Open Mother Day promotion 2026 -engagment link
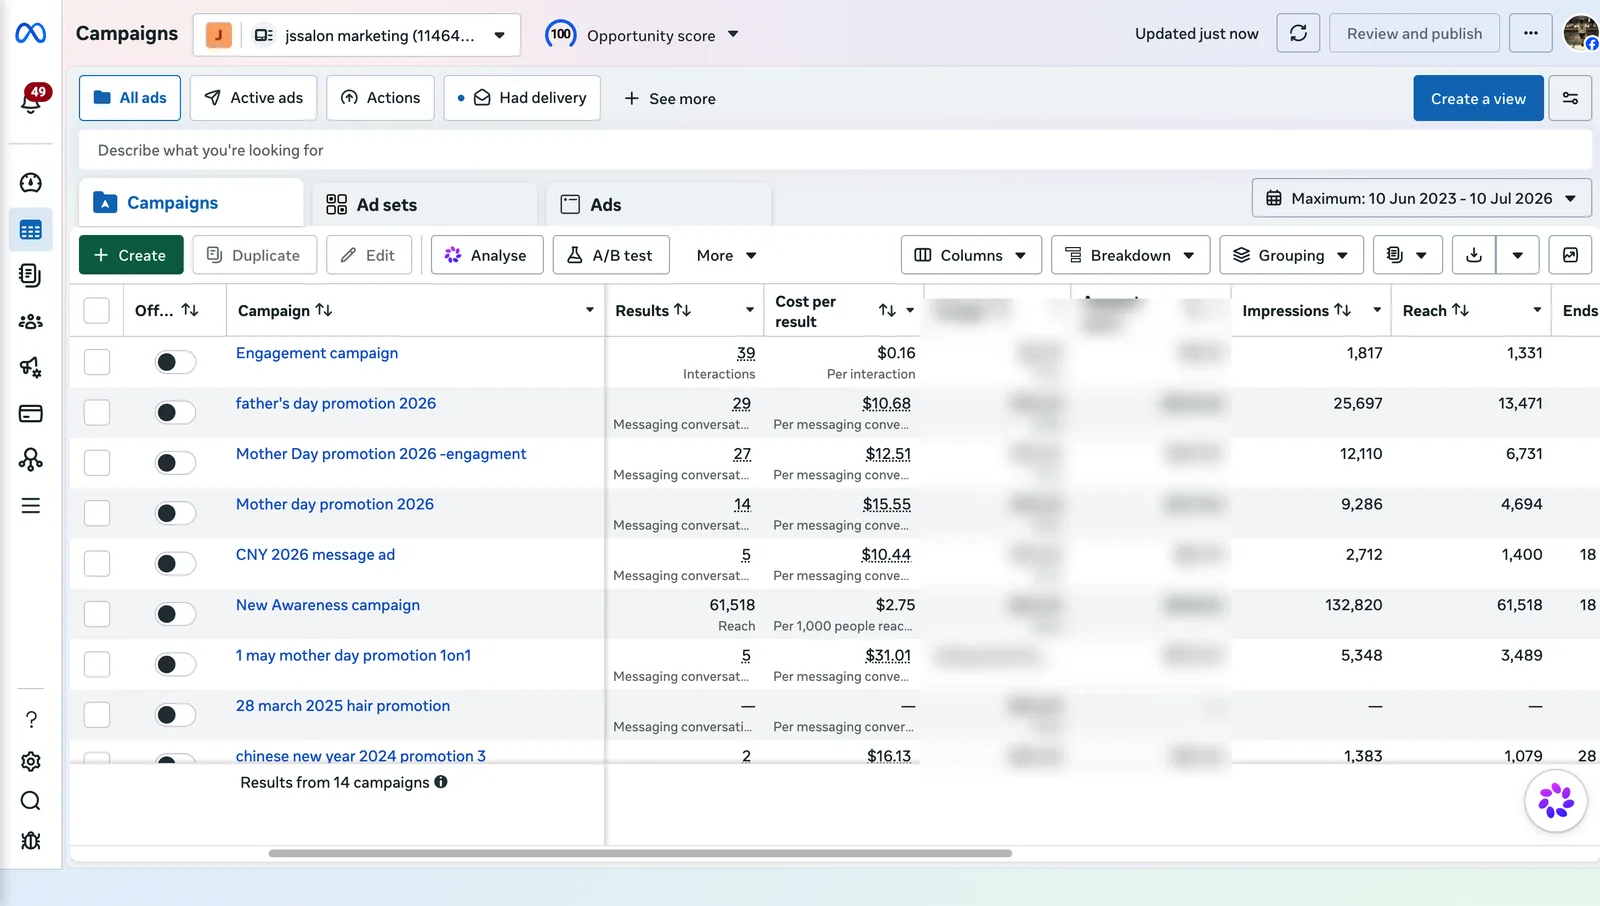 381,454
